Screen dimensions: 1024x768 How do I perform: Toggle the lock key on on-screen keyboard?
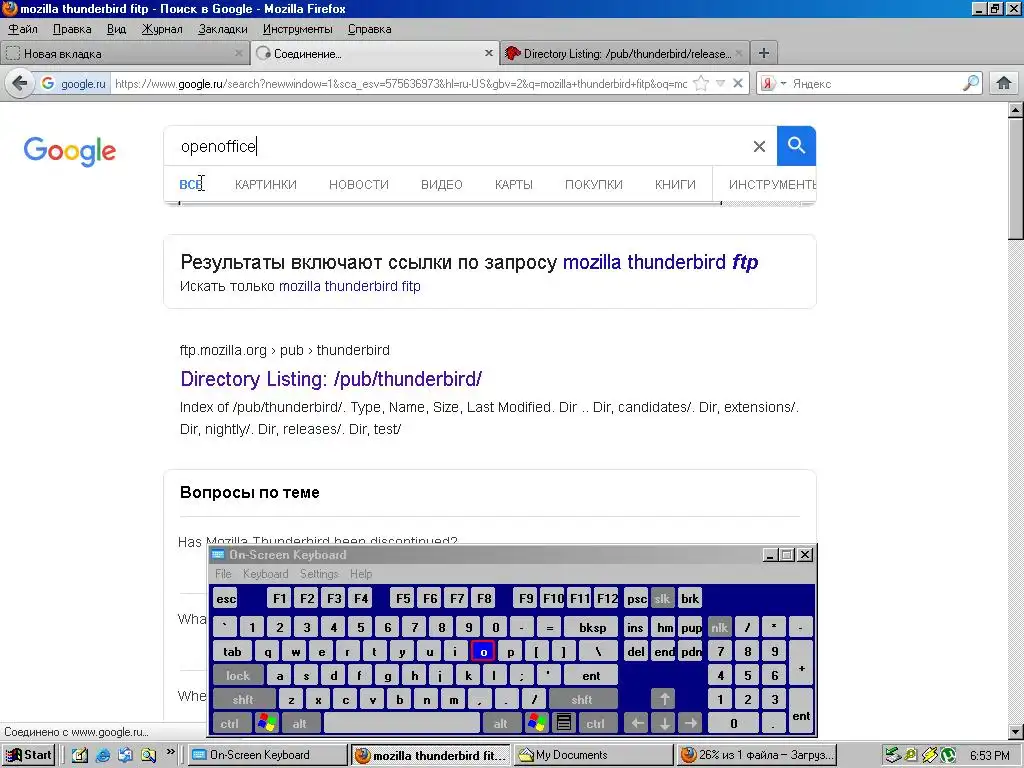coord(238,675)
